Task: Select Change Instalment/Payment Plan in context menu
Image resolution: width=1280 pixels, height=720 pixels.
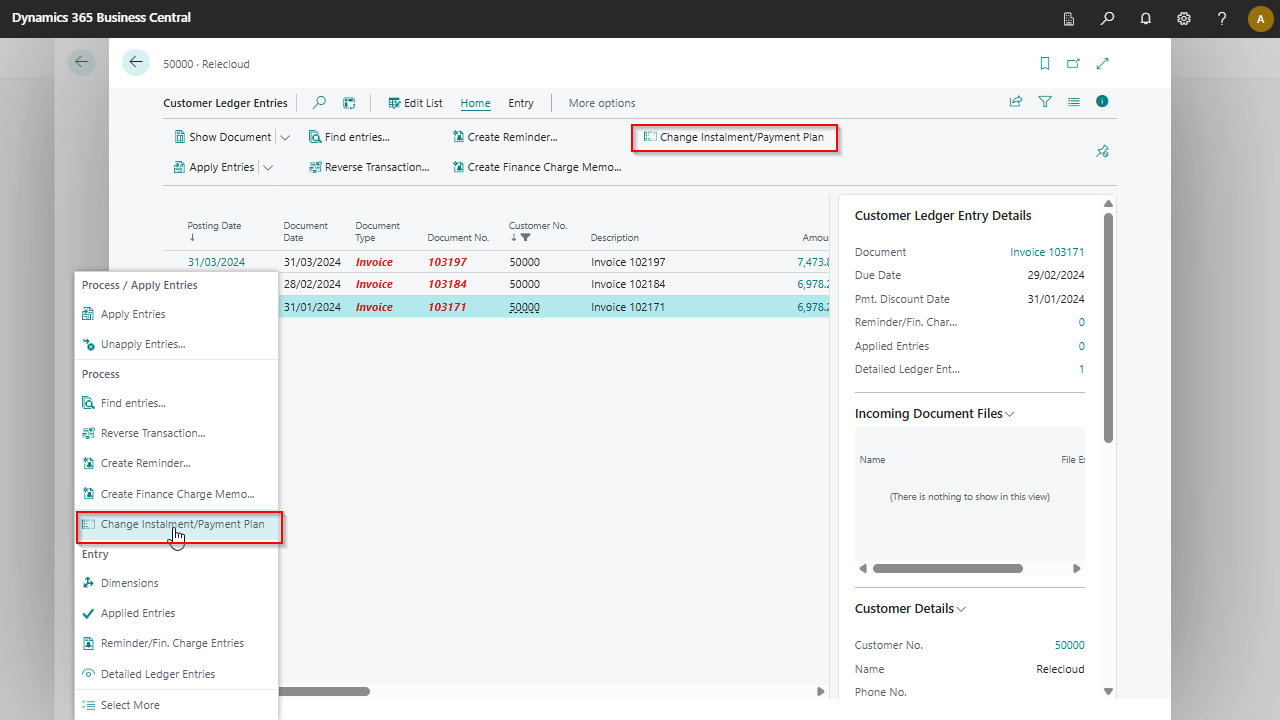Action: pos(176,524)
